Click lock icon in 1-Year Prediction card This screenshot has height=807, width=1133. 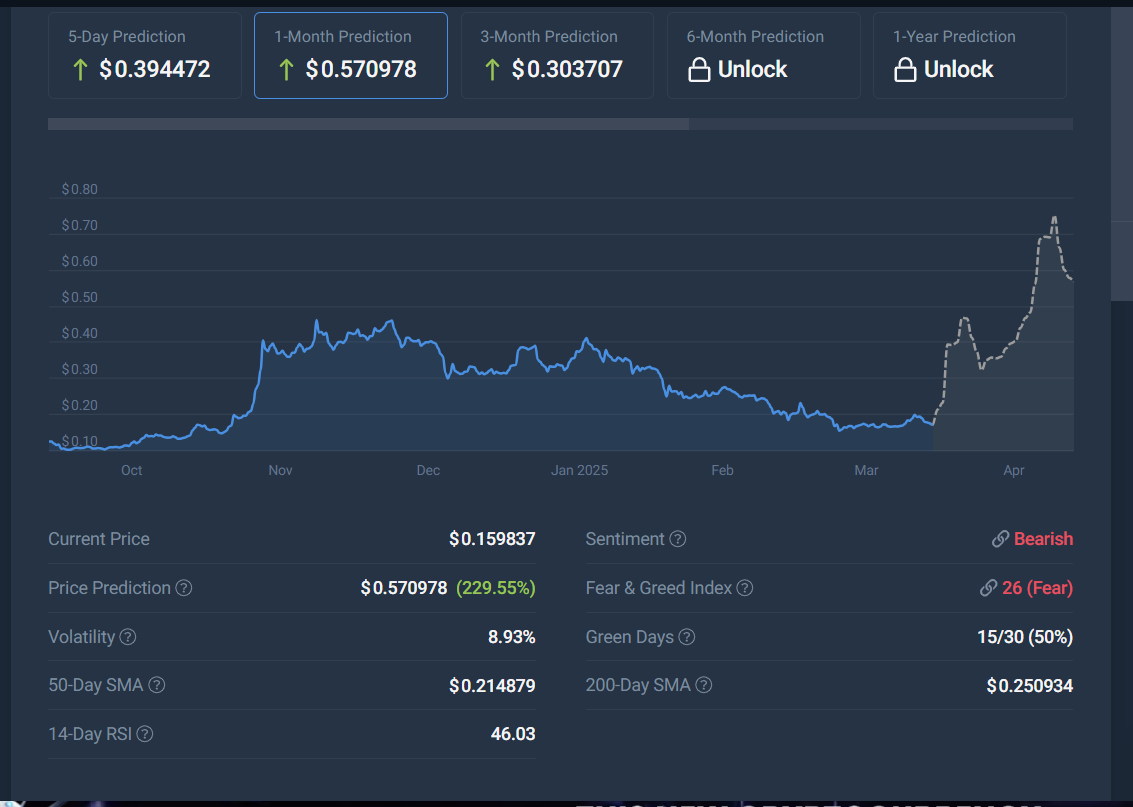click(x=905, y=70)
